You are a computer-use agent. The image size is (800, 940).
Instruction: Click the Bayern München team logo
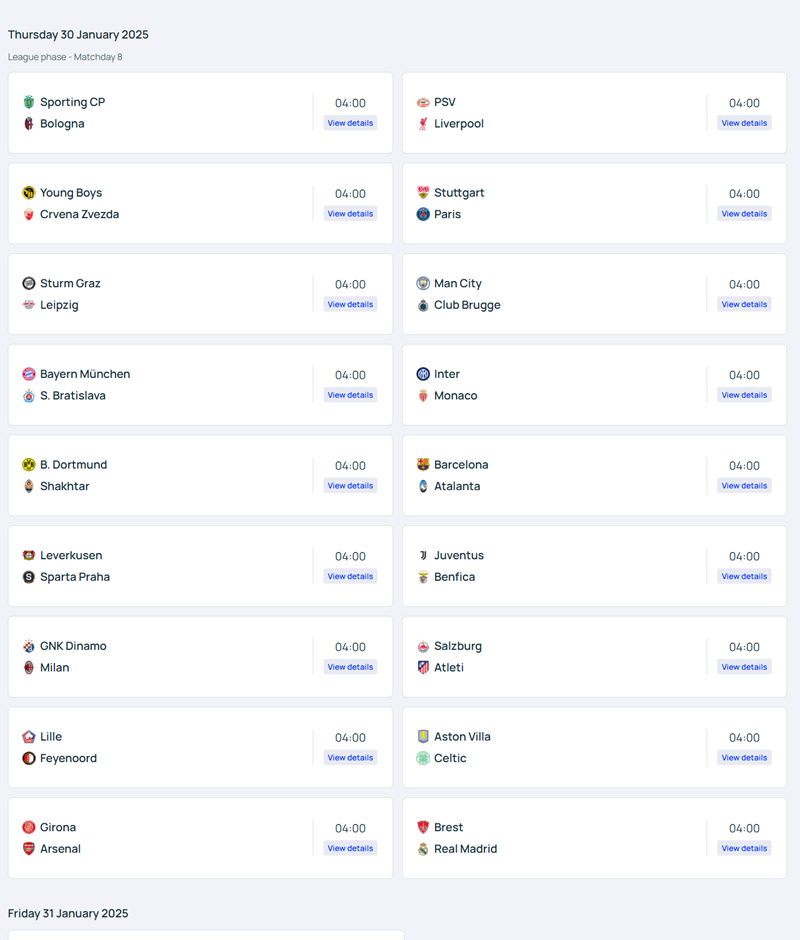[29, 374]
